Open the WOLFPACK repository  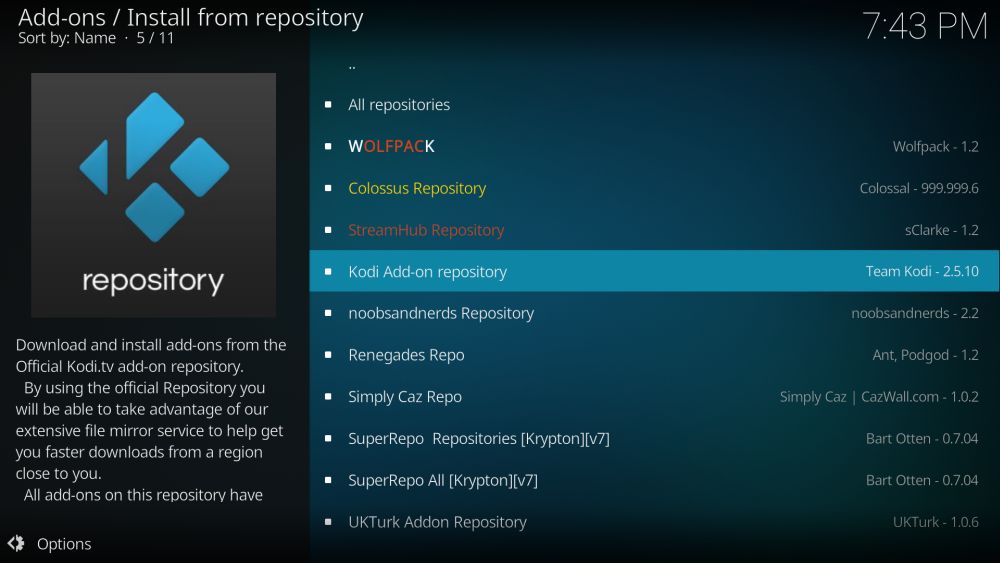point(391,147)
